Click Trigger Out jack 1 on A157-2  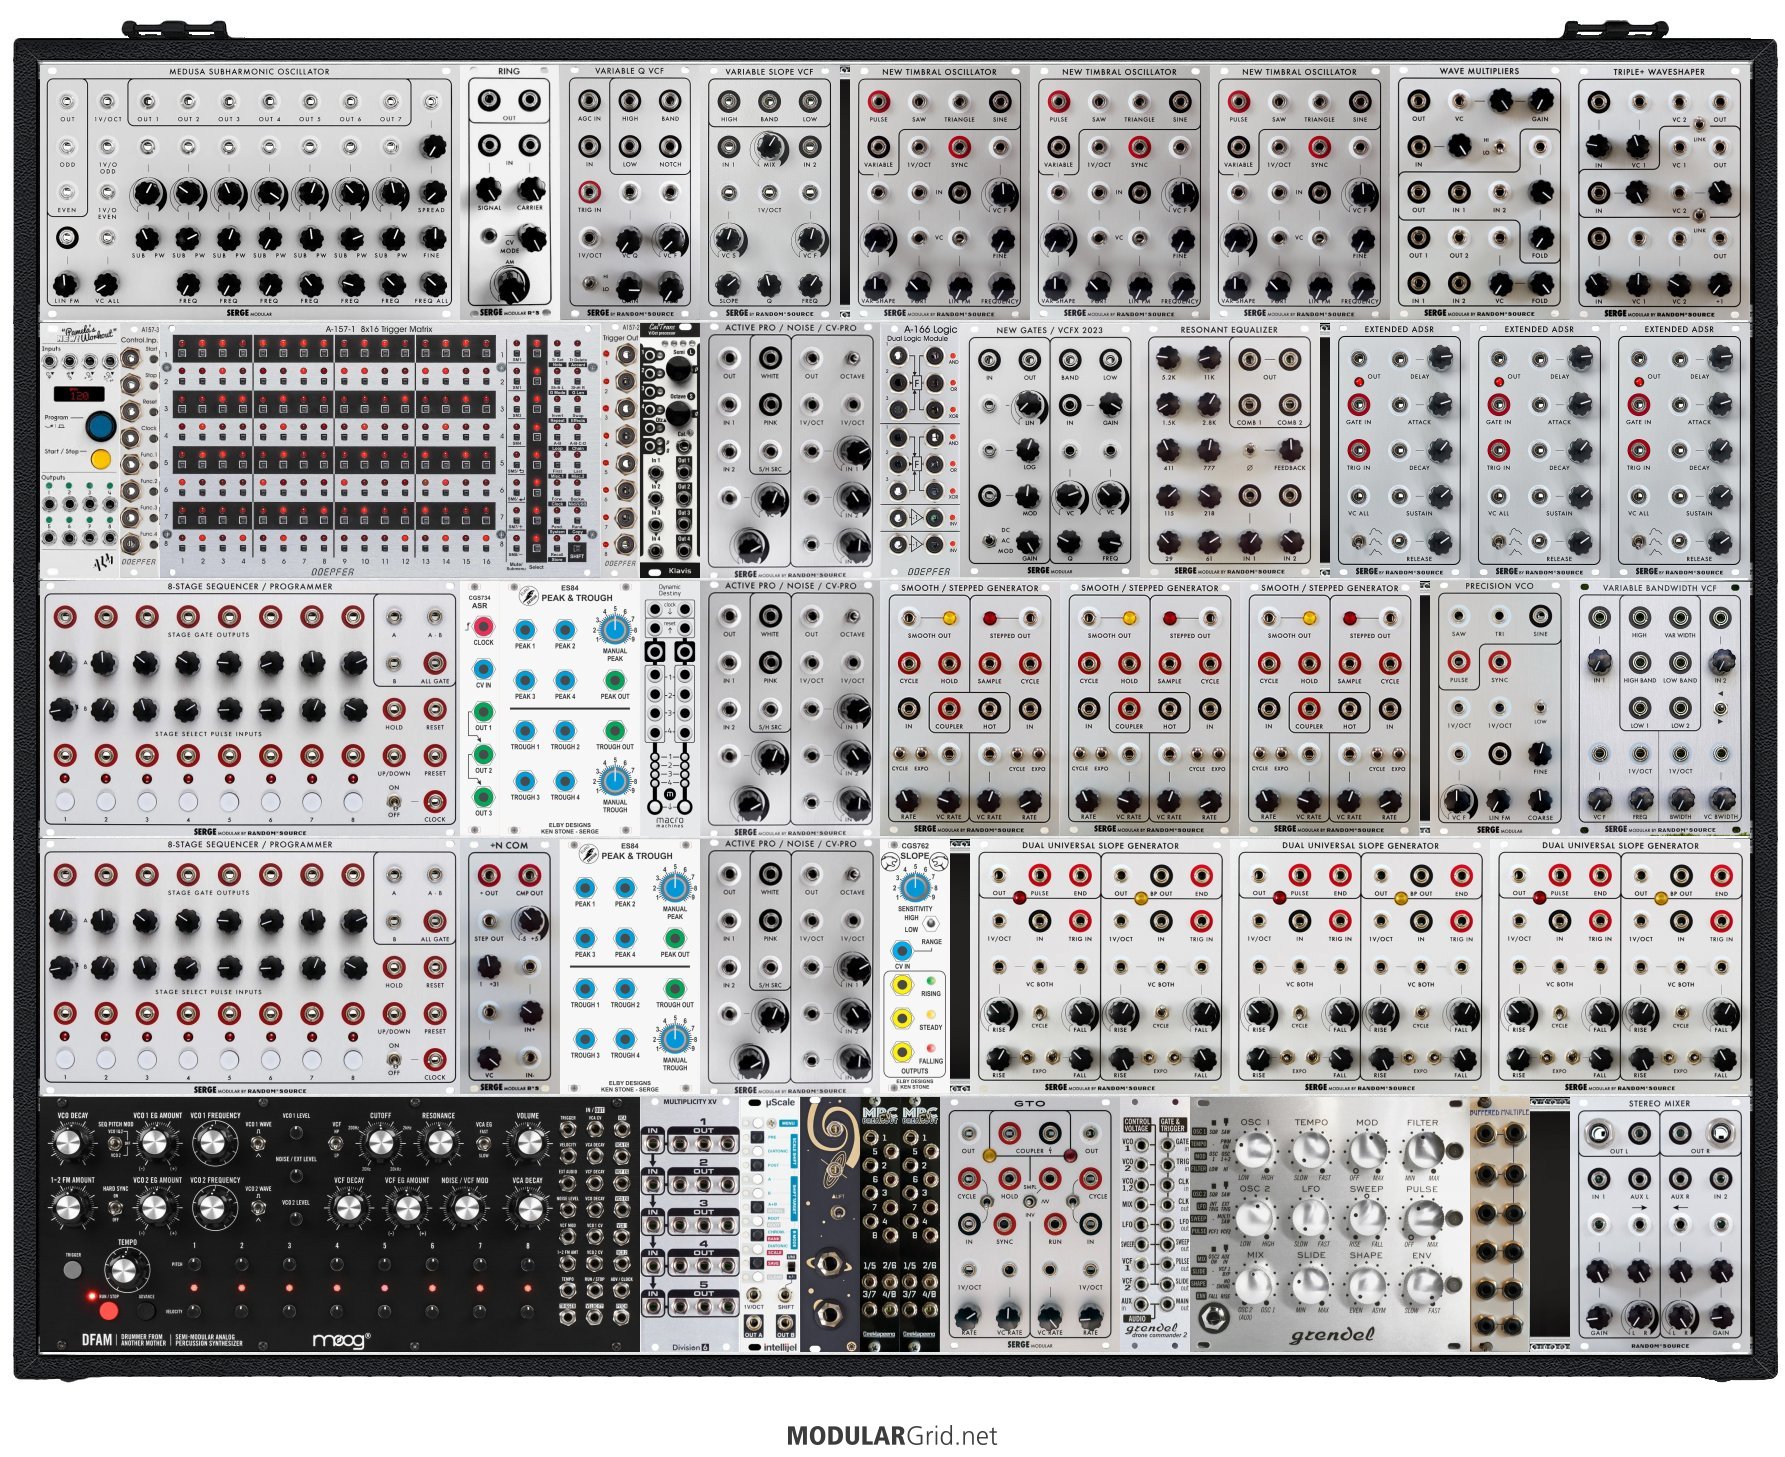628,356
